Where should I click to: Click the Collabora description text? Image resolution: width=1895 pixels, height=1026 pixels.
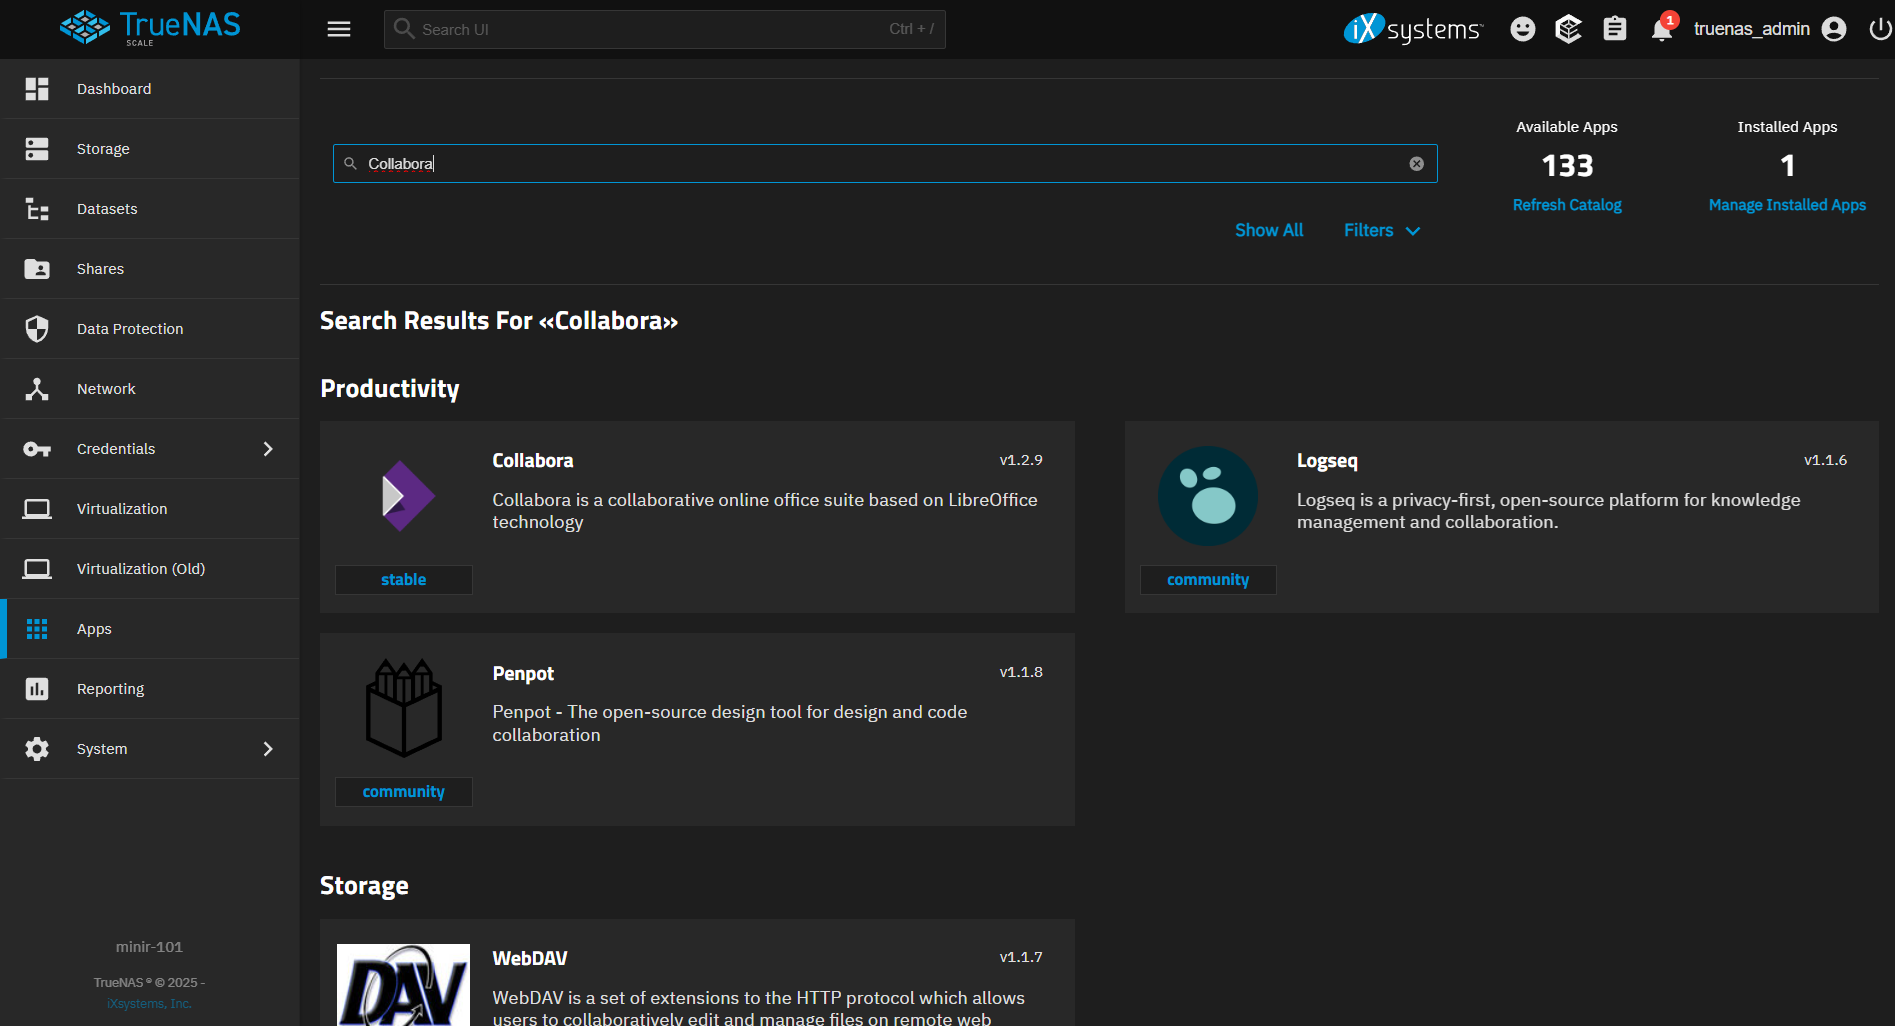tap(765, 511)
